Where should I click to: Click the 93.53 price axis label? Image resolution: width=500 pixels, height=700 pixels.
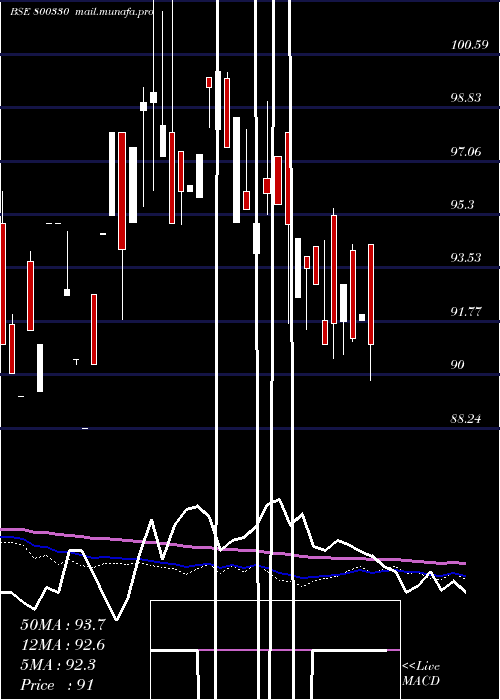pos(466,258)
